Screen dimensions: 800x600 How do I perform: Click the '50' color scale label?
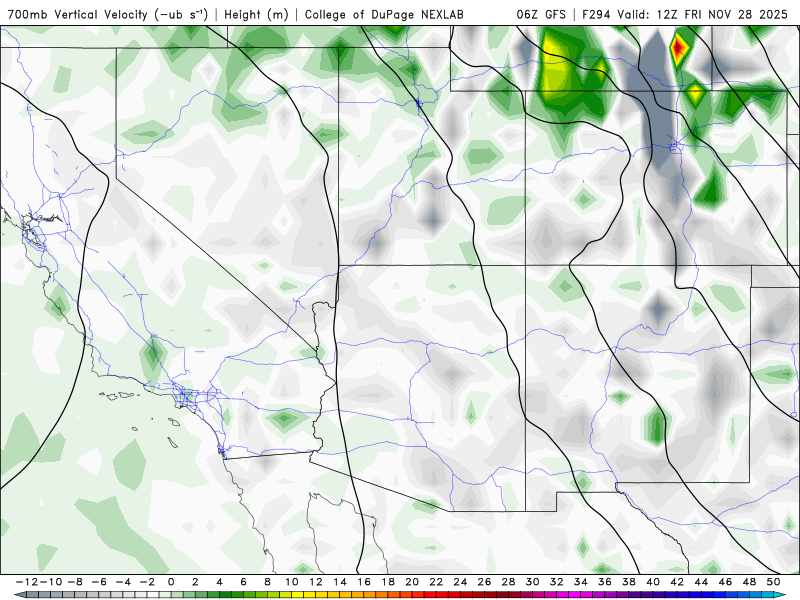click(x=773, y=582)
